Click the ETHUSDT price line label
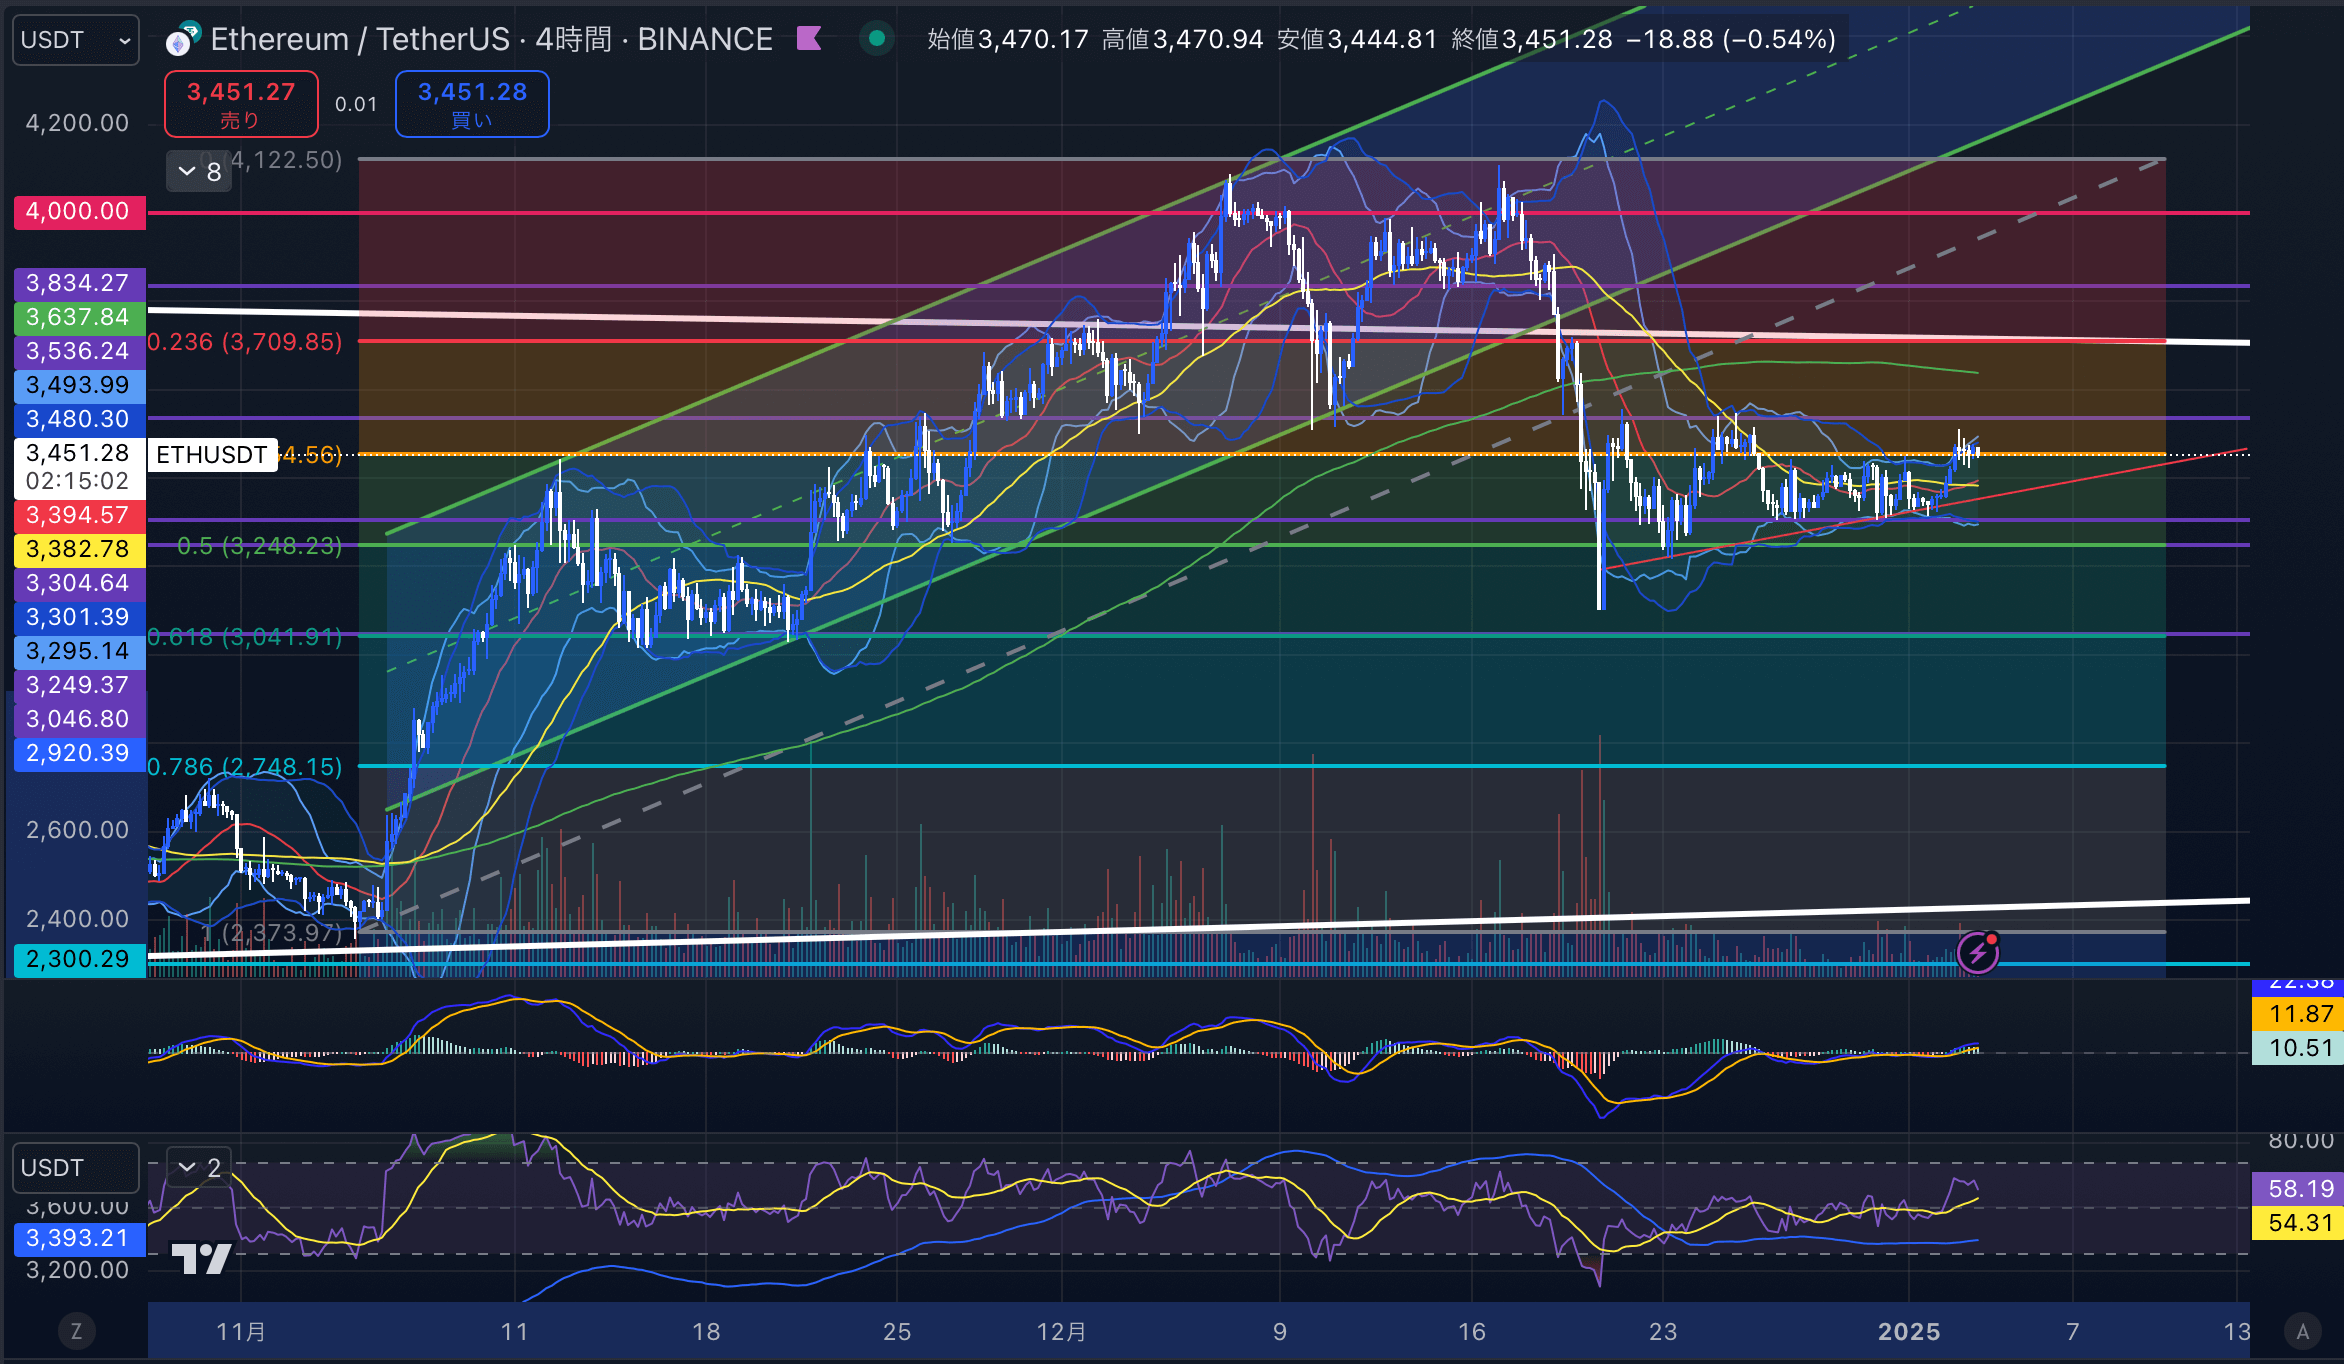Screen dimensions: 2344x1364 coord(212,455)
